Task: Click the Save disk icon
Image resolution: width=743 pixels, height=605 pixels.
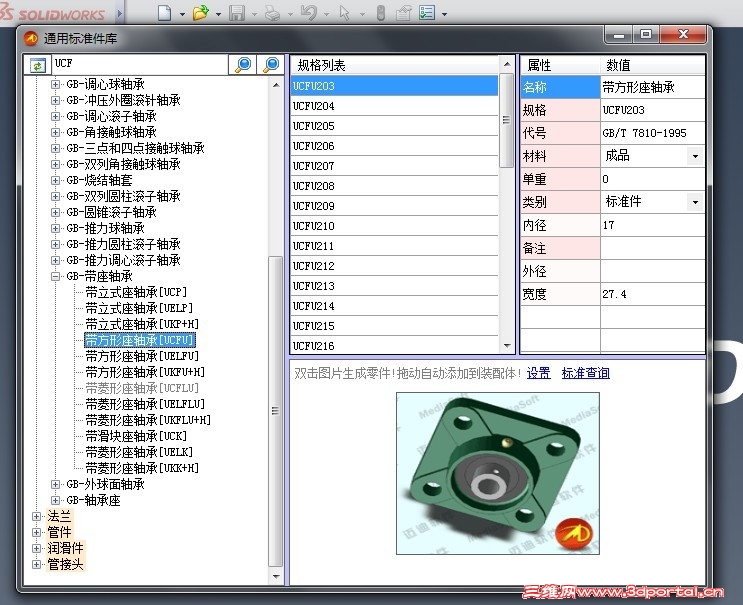Action: (x=237, y=13)
